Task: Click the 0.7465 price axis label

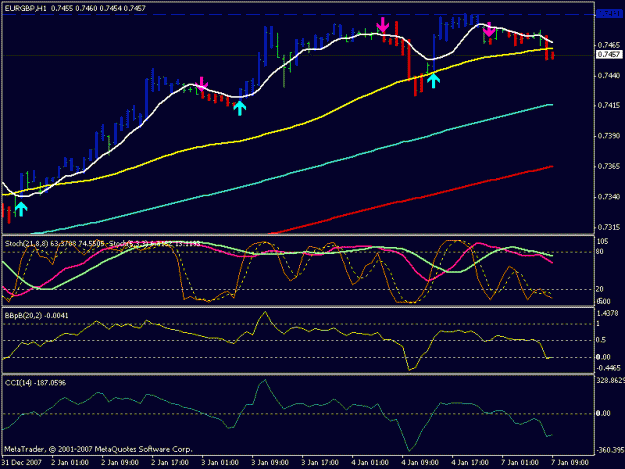Action: coord(608,45)
